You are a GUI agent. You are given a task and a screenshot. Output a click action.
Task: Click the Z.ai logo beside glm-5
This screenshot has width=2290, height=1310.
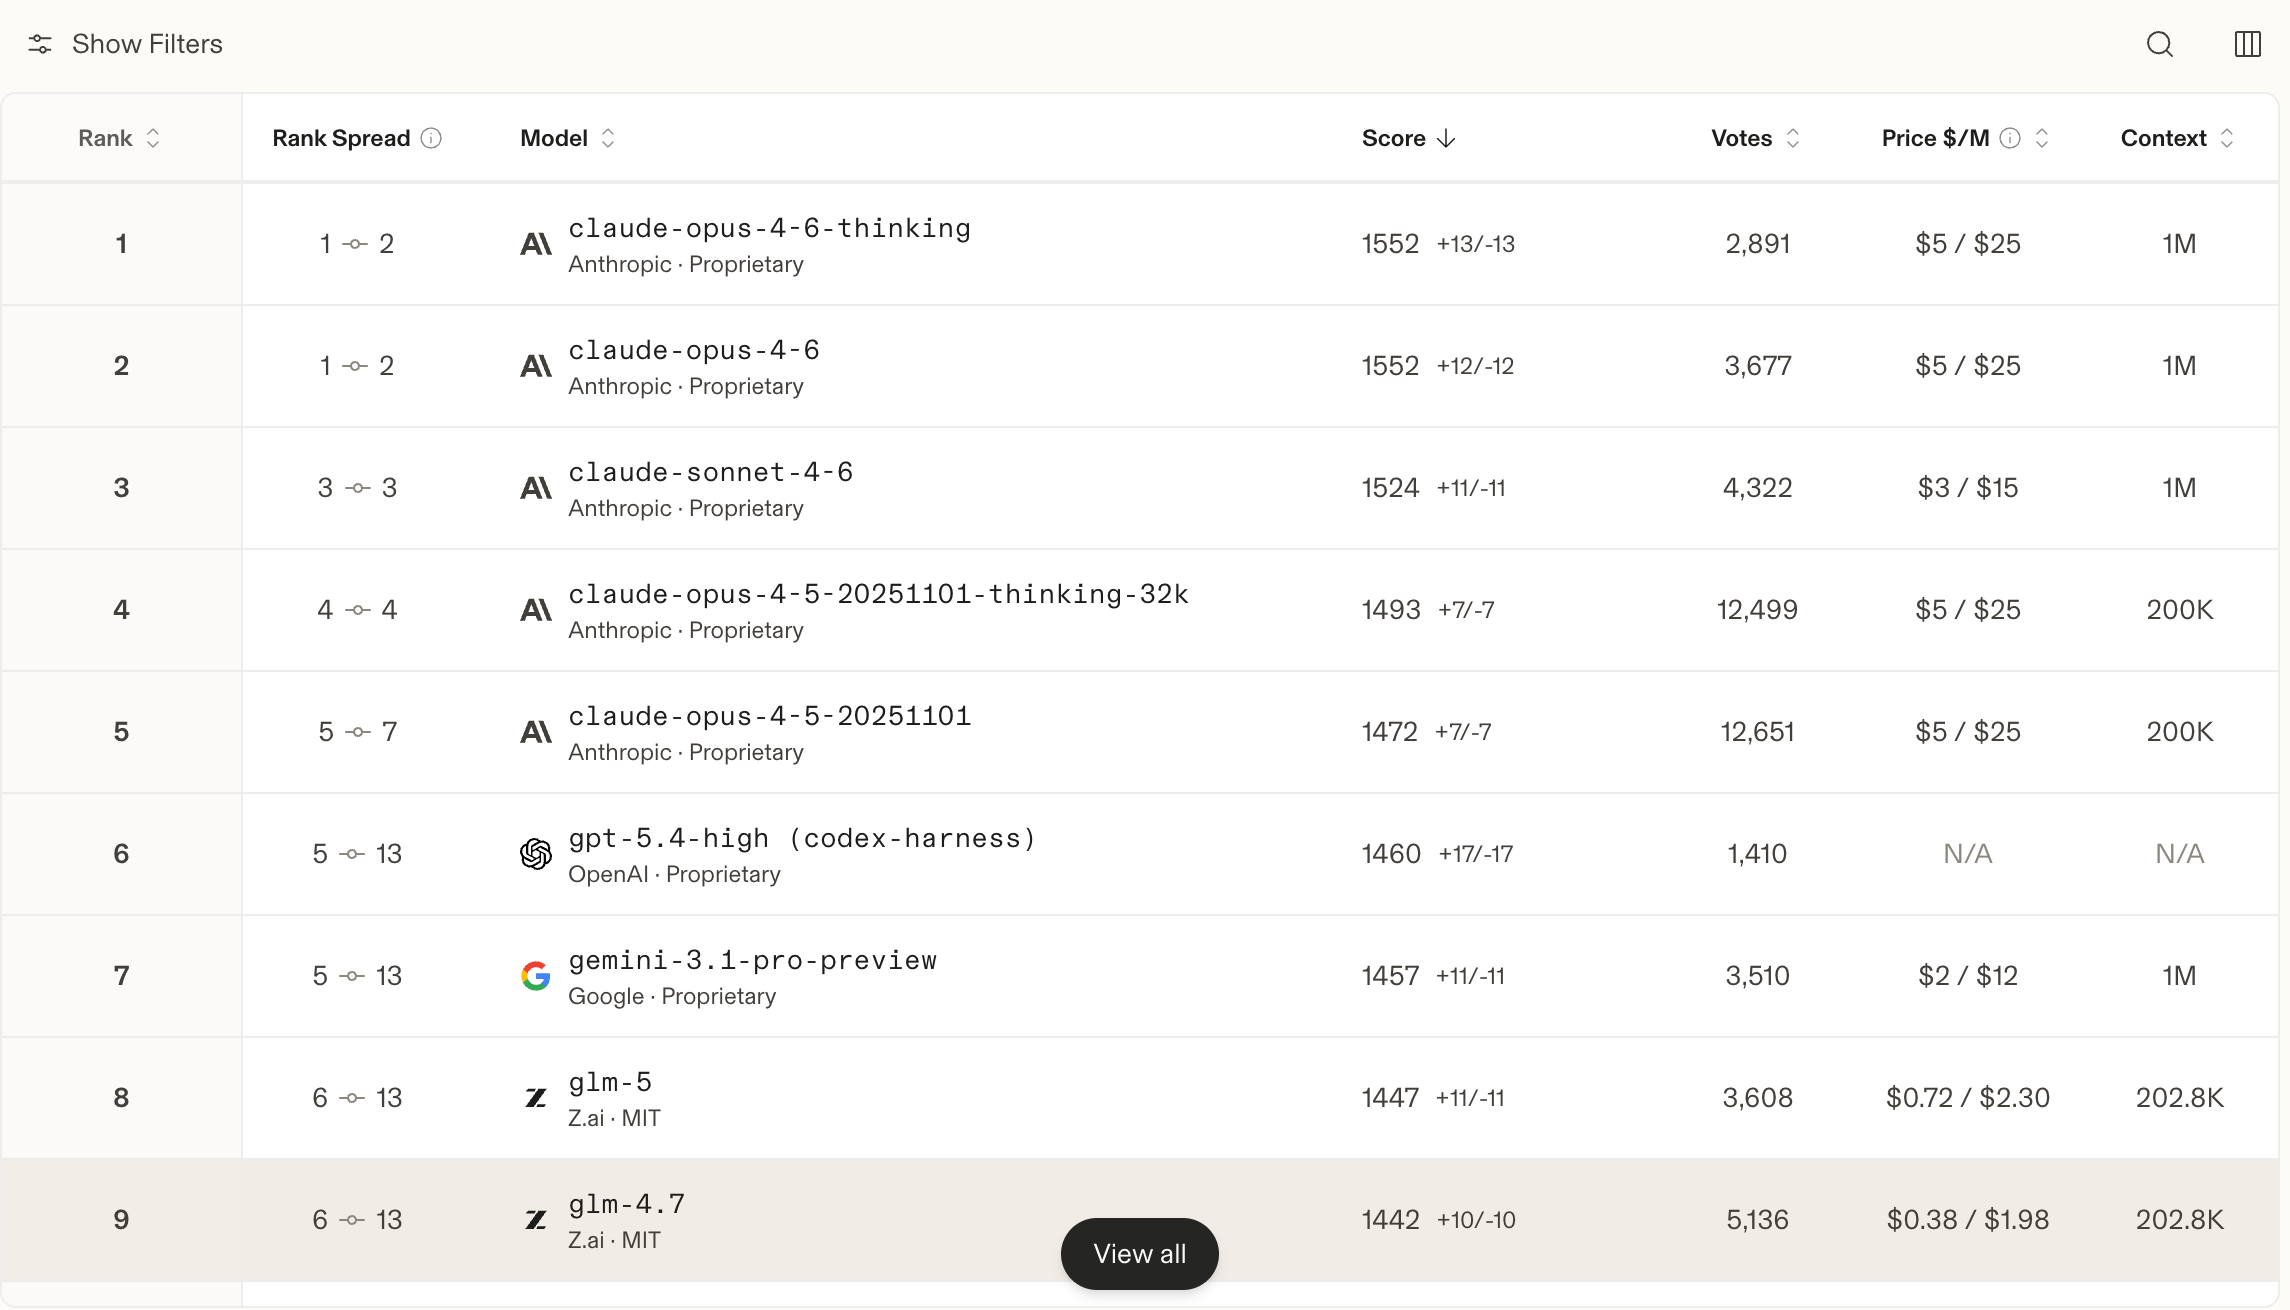pyautogui.click(x=536, y=1098)
